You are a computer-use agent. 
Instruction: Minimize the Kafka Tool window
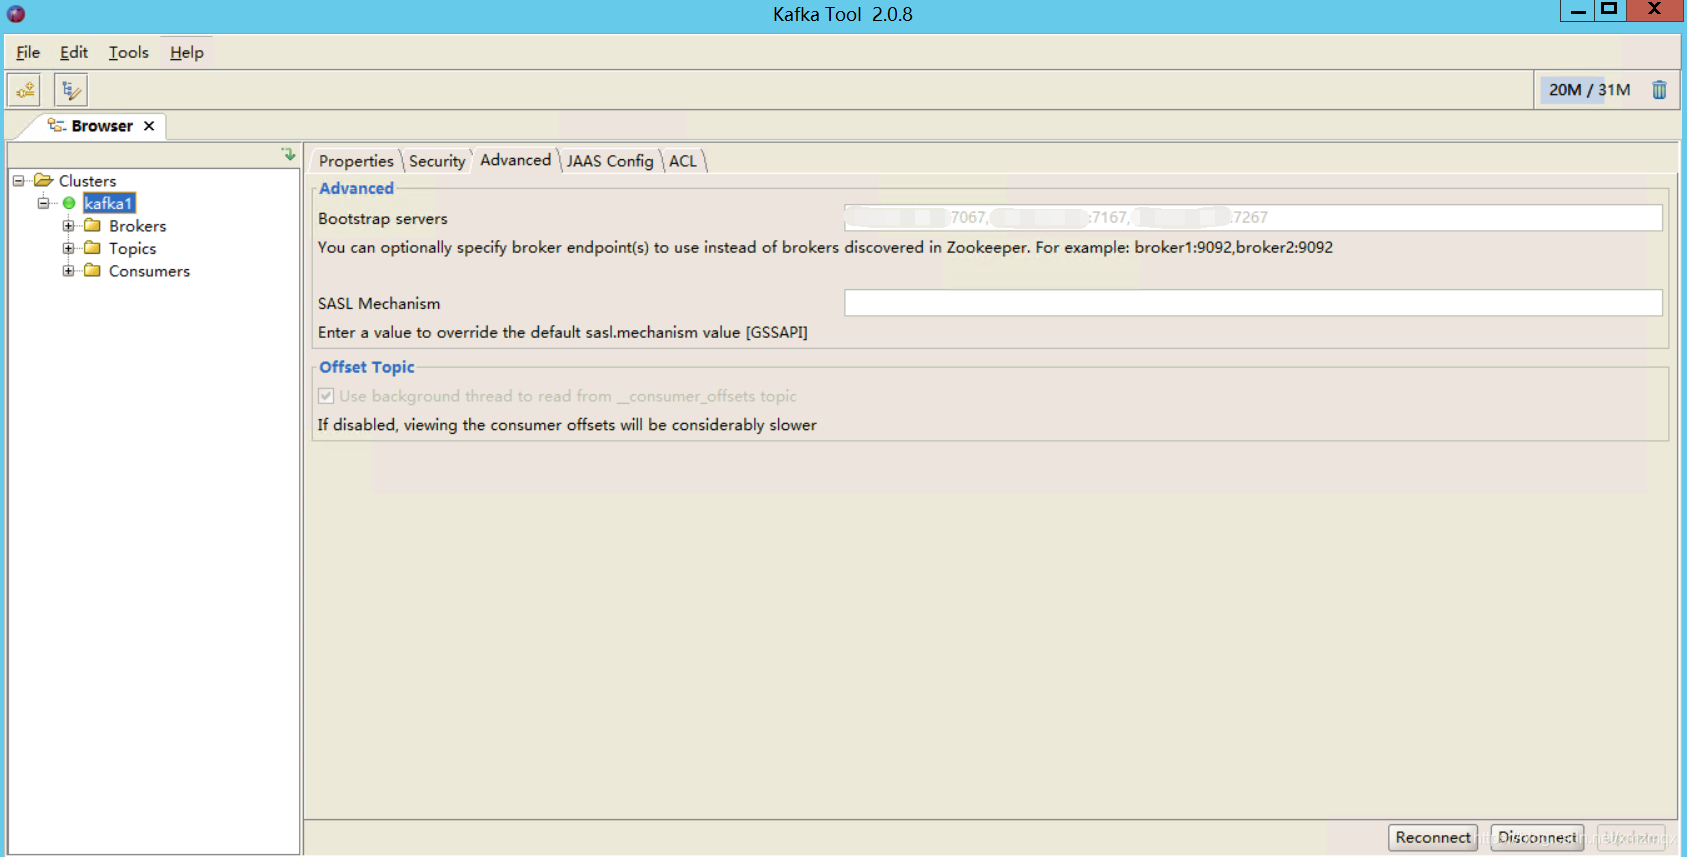1577,11
